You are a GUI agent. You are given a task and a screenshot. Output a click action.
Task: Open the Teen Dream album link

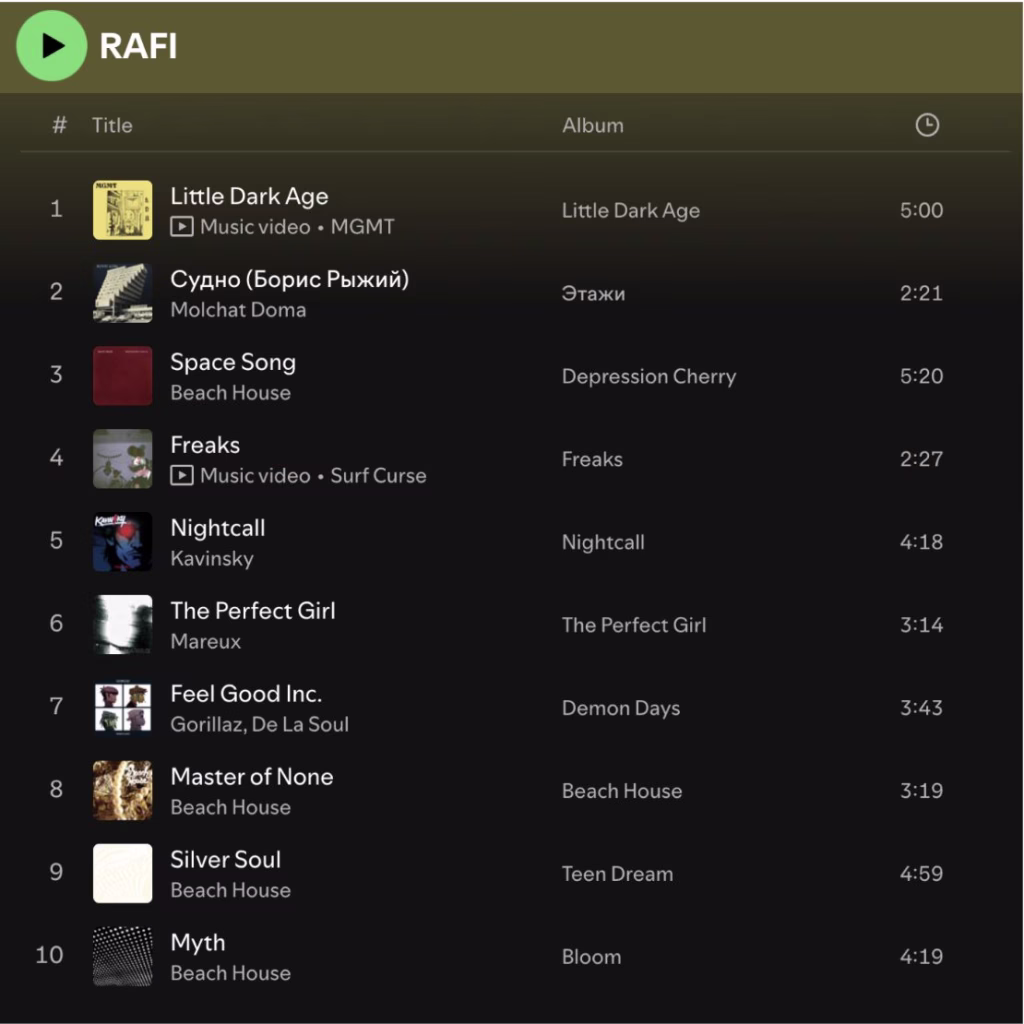617,874
